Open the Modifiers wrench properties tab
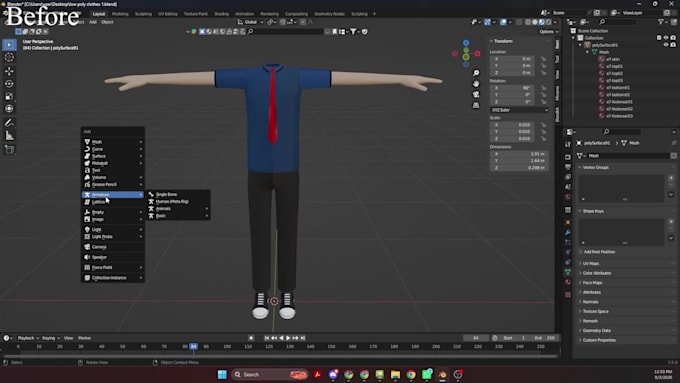The height and width of the screenshot is (383, 680). [568, 232]
